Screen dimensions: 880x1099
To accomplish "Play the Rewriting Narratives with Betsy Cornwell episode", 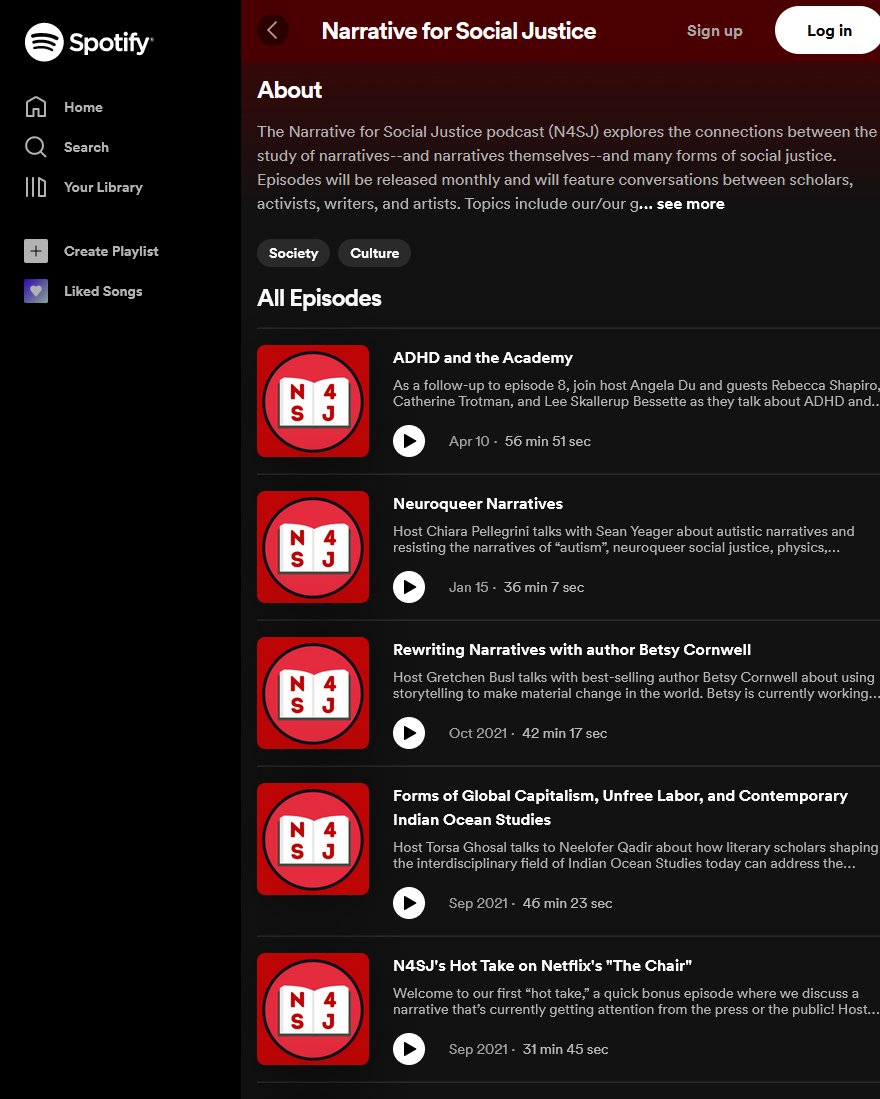I will (409, 733).
